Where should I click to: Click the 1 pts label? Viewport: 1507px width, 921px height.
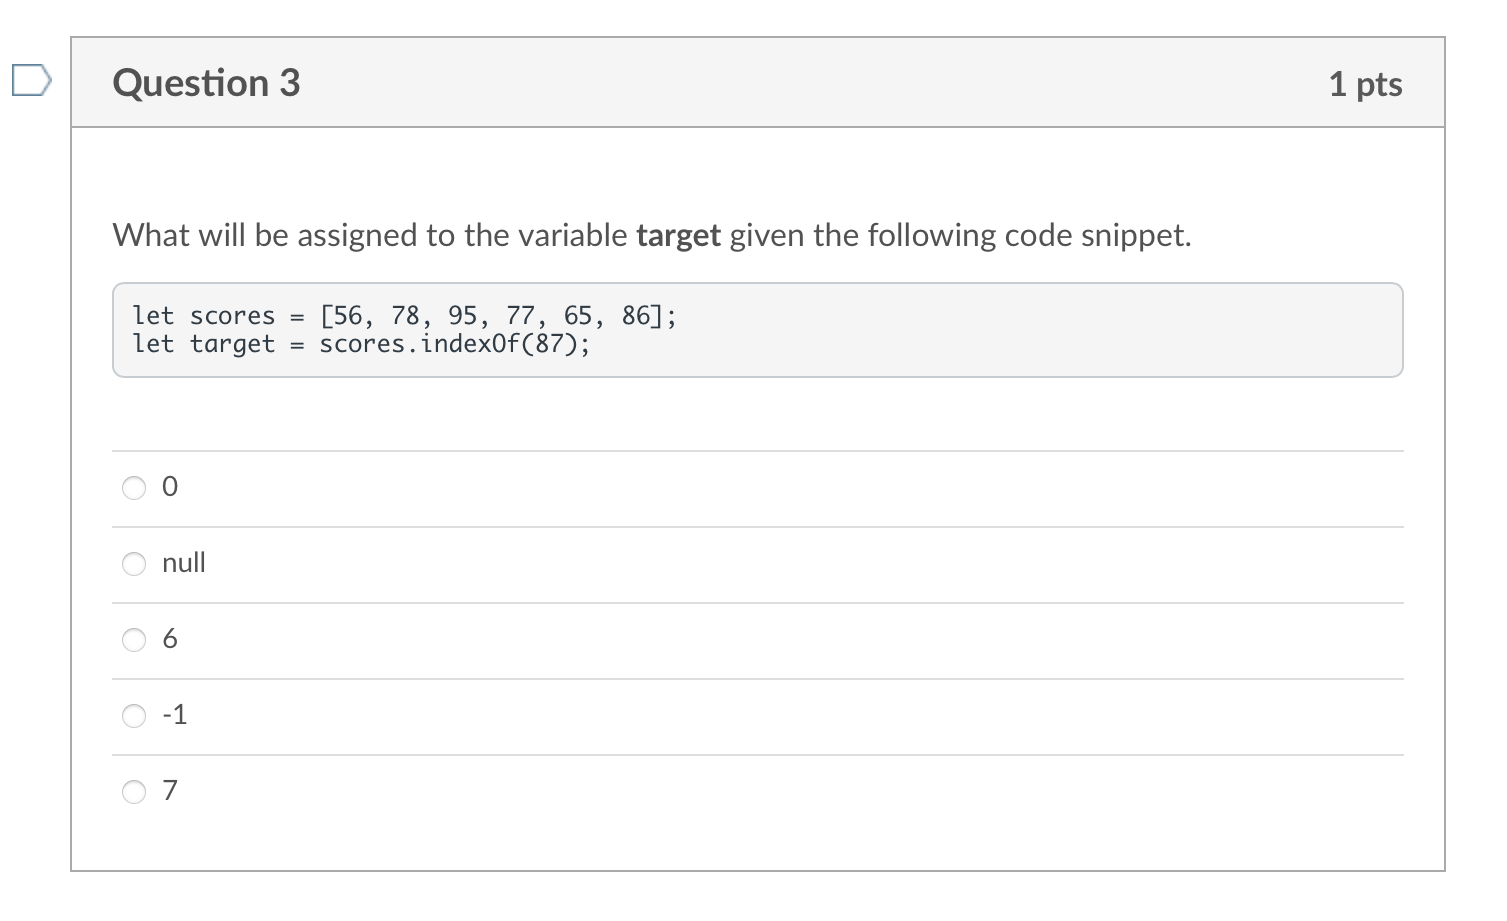pyautogui.click(x=1366, y=84)
